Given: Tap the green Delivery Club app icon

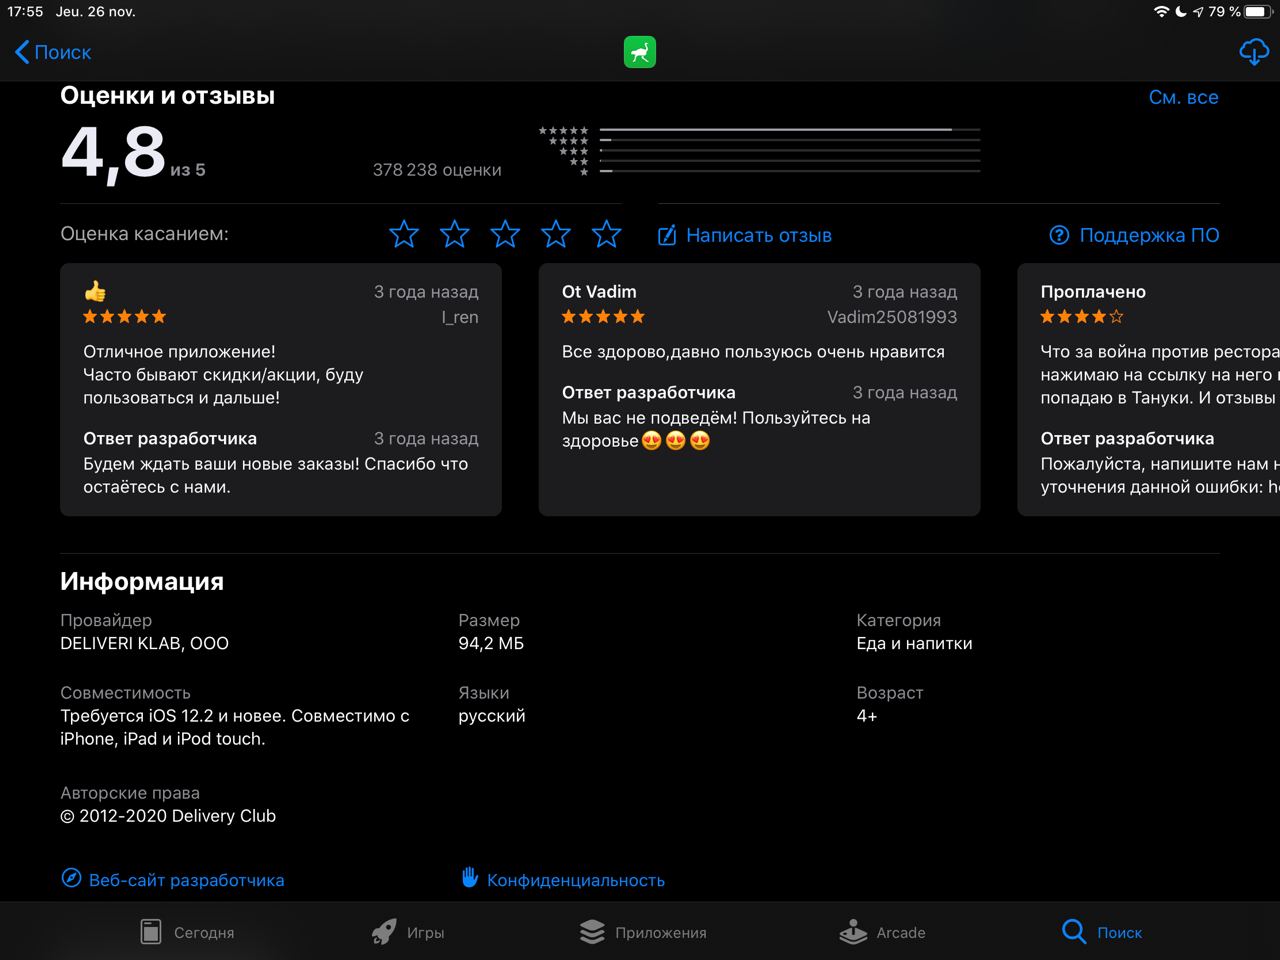Looking at the screenshot, I should click(640, 52).
